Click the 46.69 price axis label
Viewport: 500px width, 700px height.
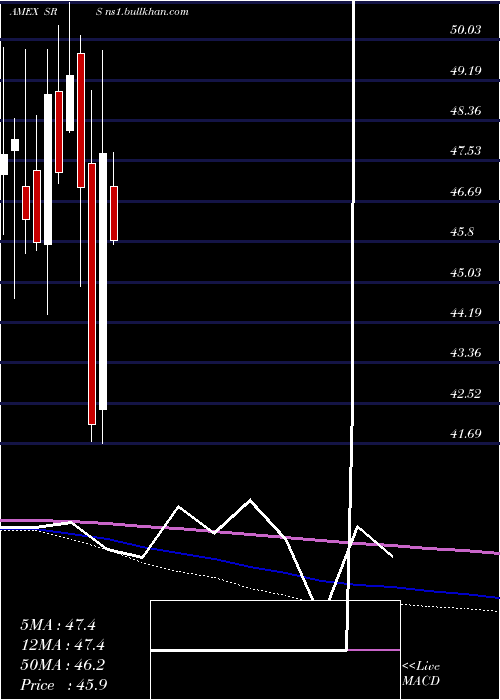click(x=466, y=192)
